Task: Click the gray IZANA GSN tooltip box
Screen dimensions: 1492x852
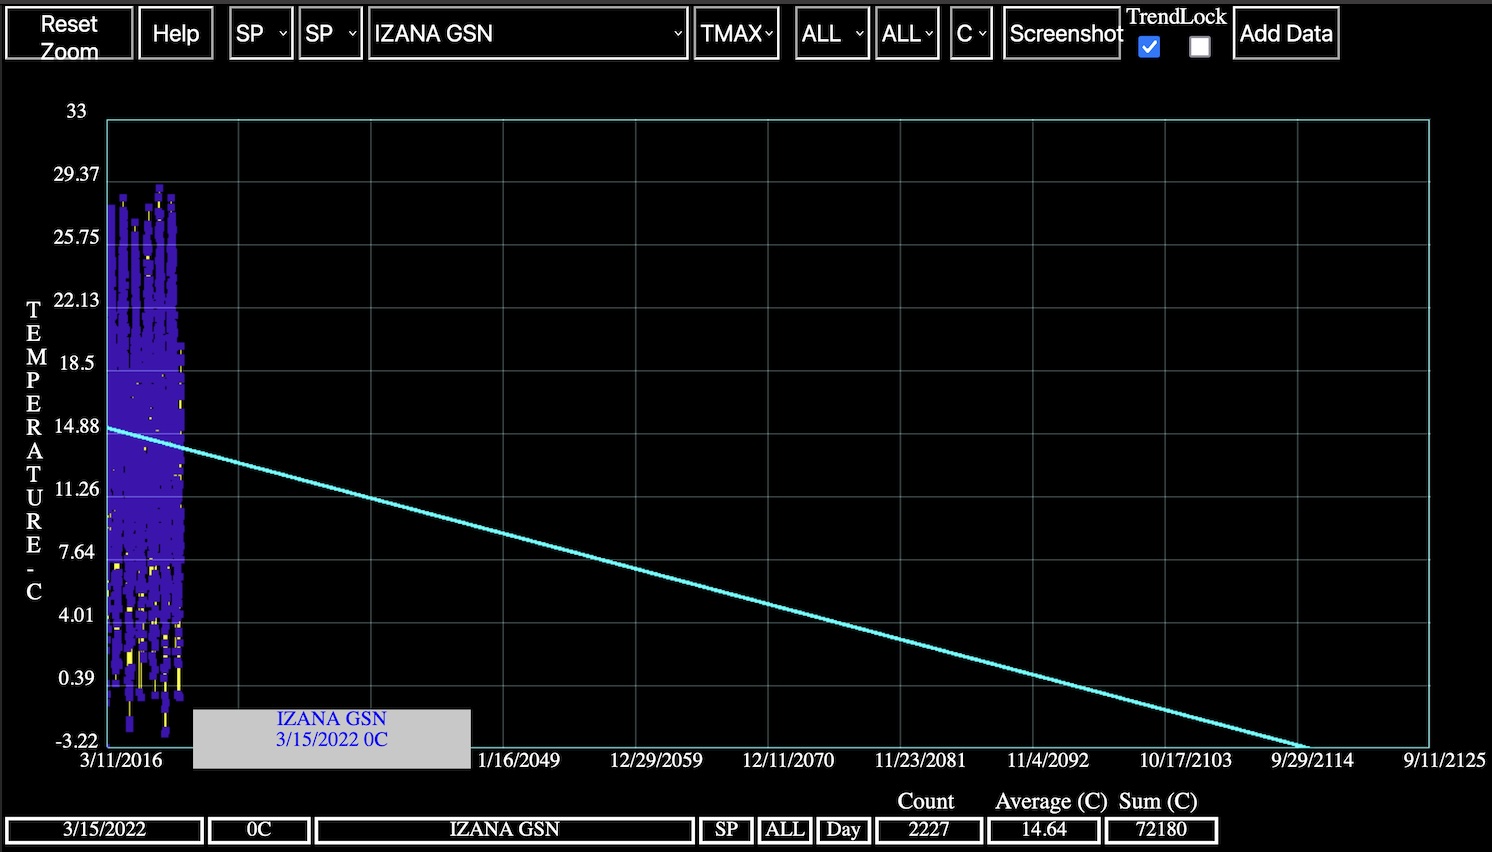Action: 332,739
